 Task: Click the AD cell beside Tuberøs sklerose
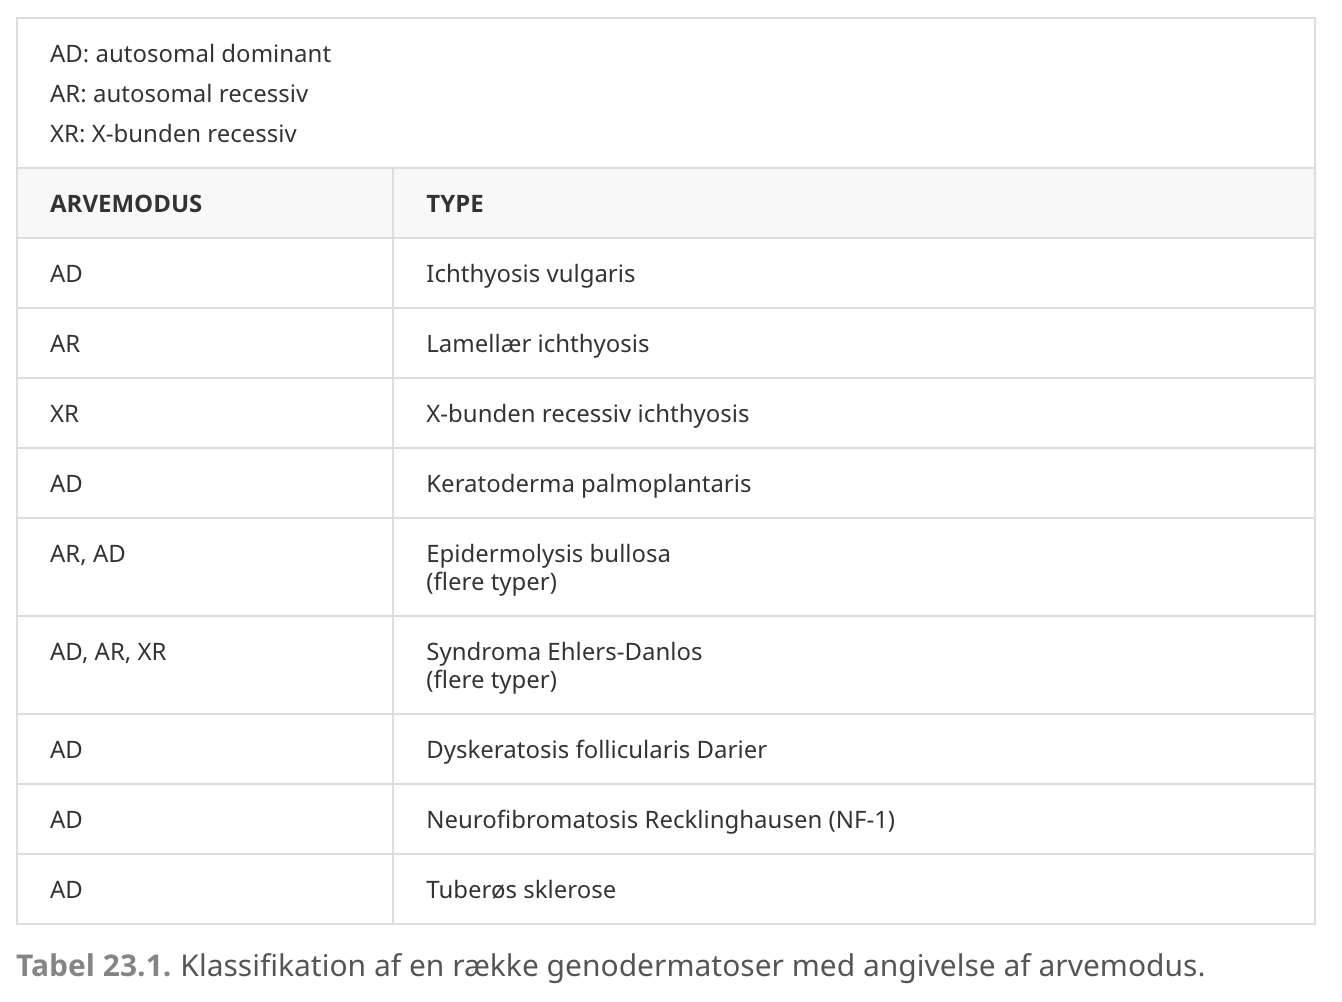pyautogui.click(x=205, y=889)
